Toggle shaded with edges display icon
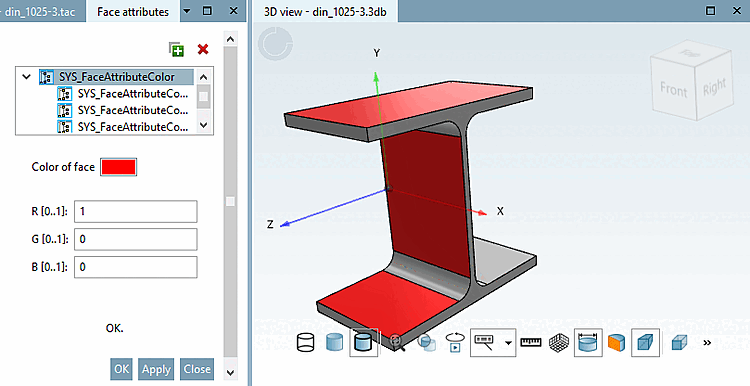The height and width of the screenshot is (386, 750). [364, 342]
